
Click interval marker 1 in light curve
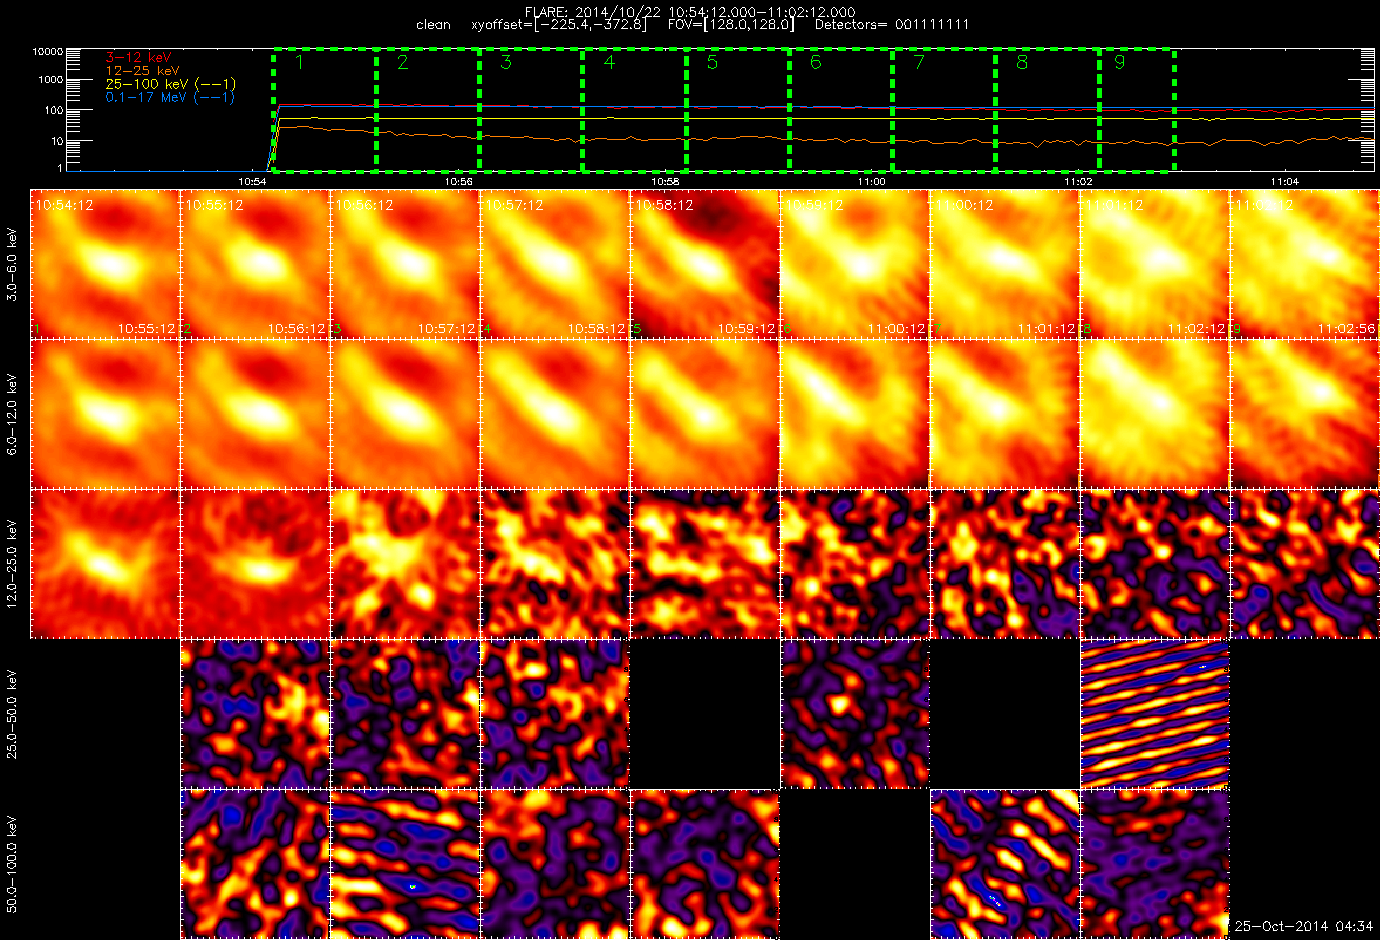pos(299,62)
